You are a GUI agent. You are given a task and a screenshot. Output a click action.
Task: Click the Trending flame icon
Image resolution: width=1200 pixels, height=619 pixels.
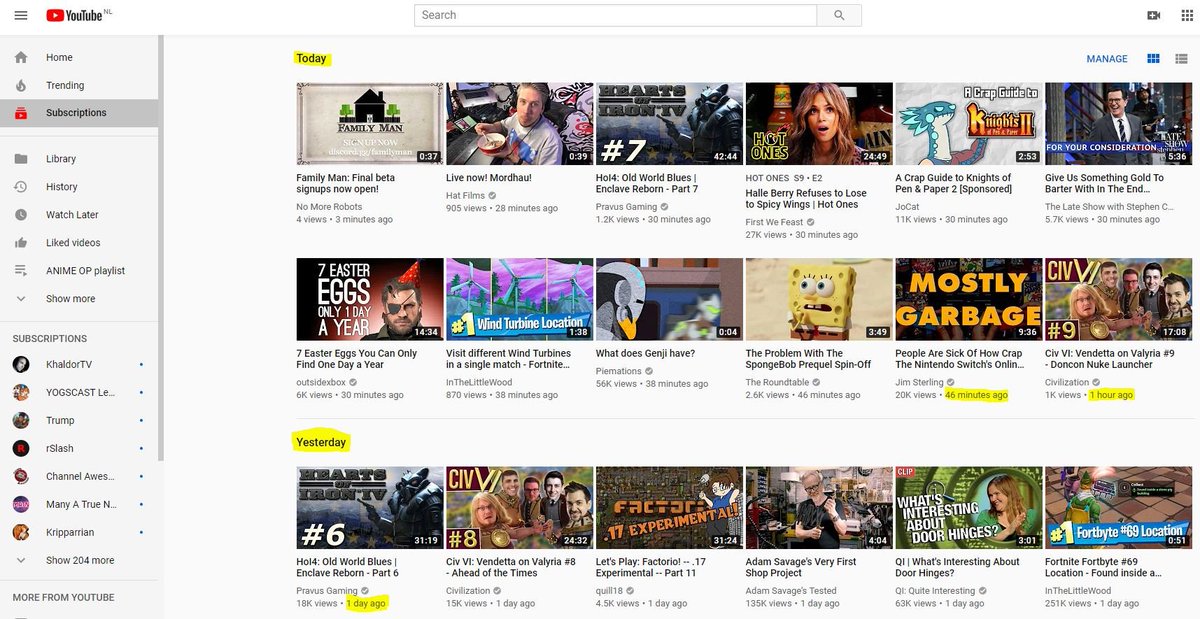pyautogui.click(x=21, y=86)
